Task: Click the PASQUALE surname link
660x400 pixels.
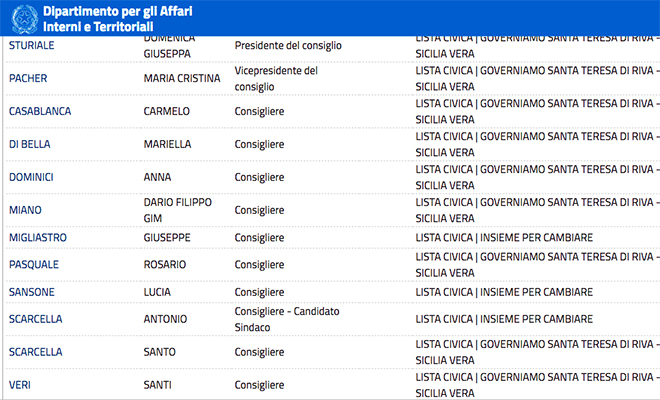Action: pyautogui.click(x=34, y=264)
